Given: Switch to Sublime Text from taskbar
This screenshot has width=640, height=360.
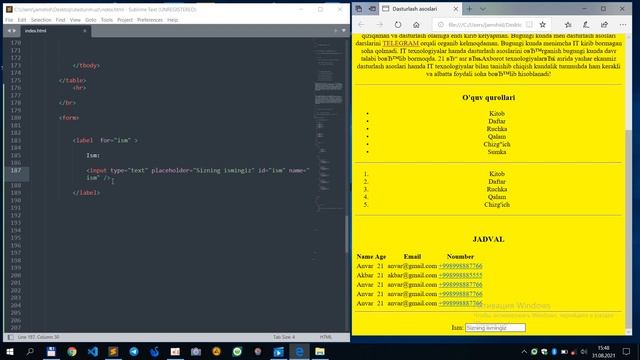Looking at the screenshot, I should pyautogui.click(x=113, y=351).
